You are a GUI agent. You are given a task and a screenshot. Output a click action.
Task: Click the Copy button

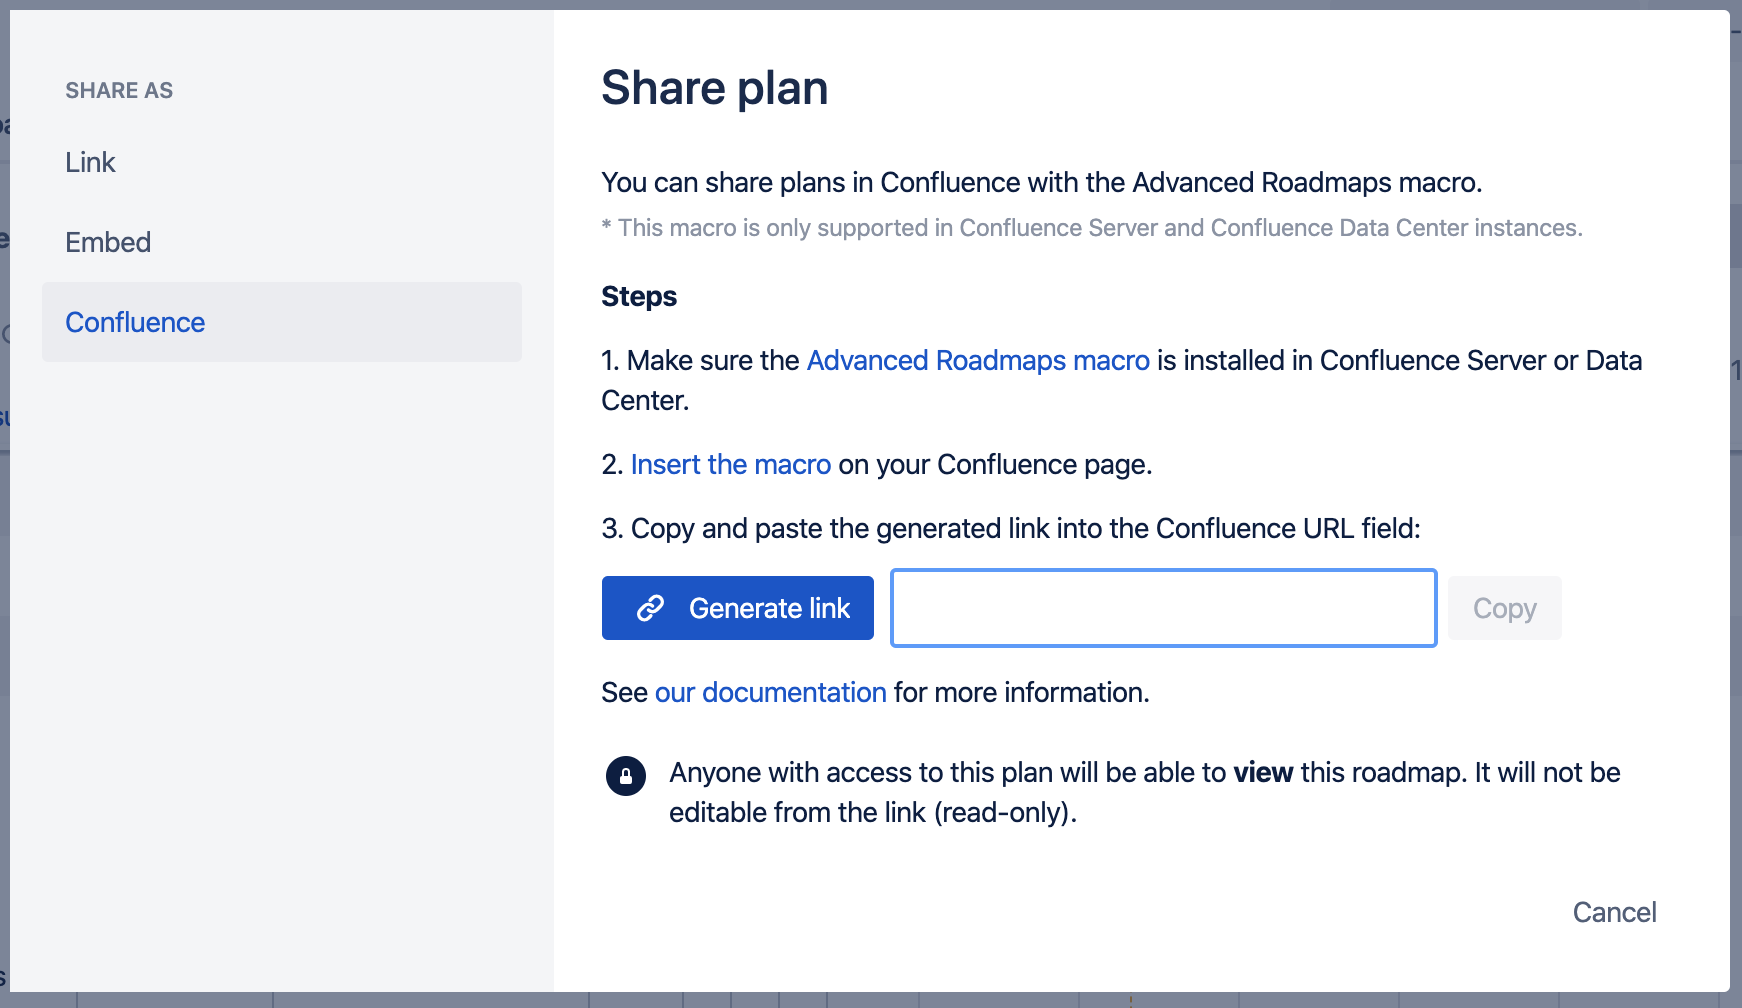1505,608
